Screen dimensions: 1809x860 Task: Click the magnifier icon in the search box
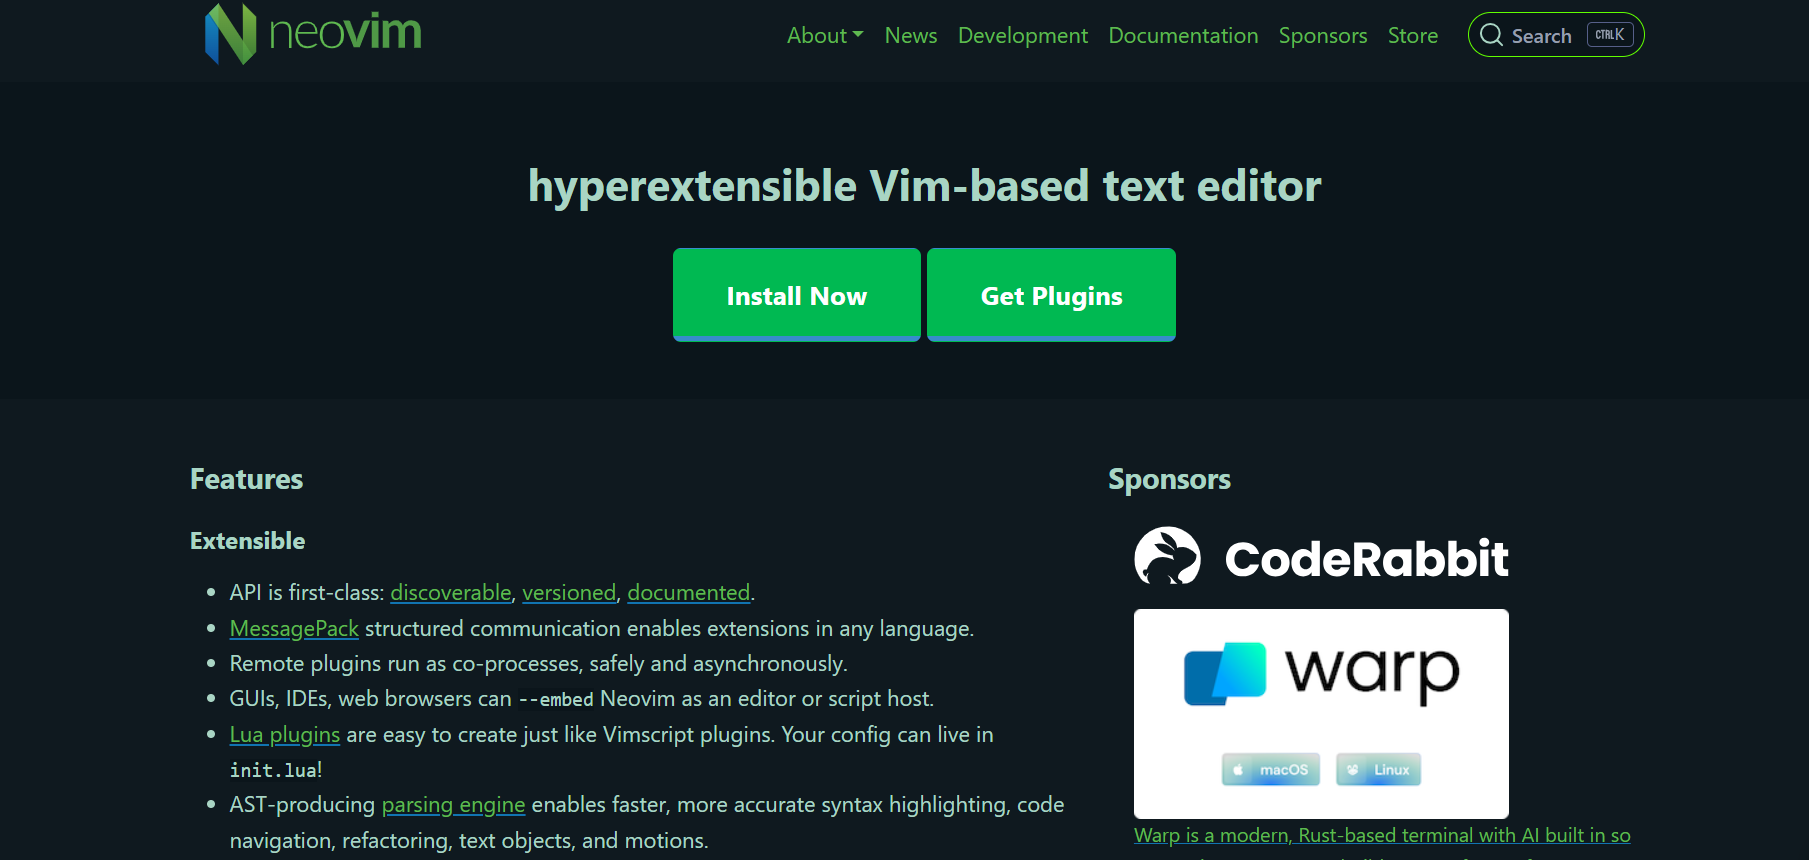click(x=1491, y=35)
